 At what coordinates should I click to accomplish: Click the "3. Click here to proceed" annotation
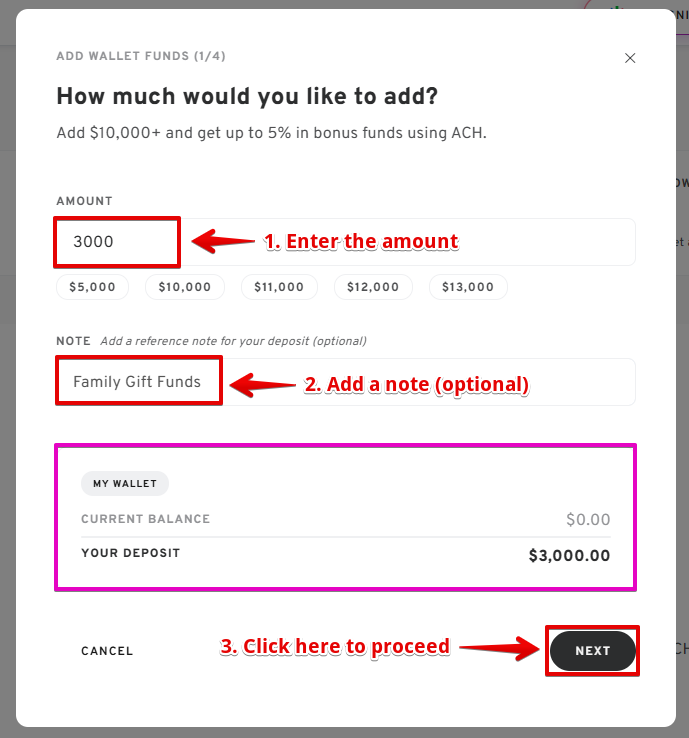[335, 646]
